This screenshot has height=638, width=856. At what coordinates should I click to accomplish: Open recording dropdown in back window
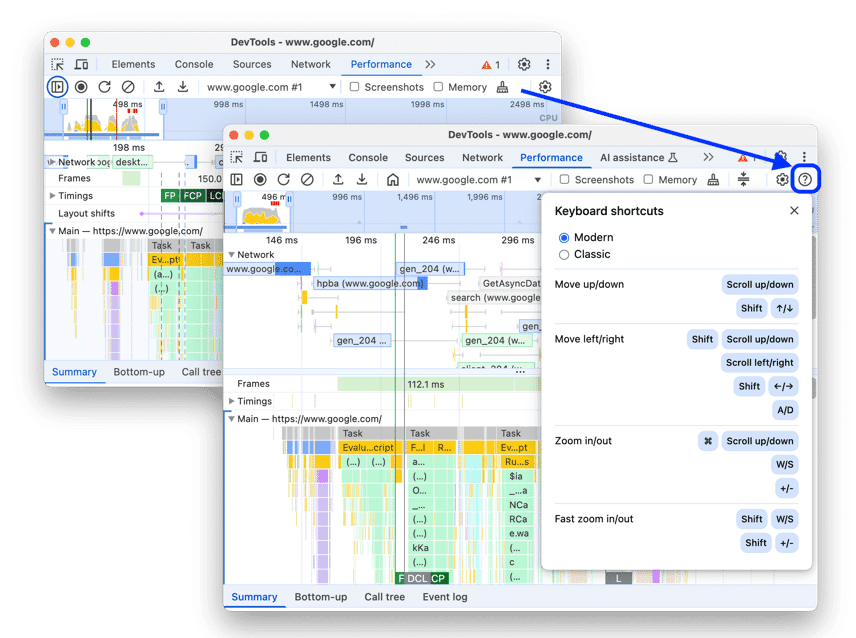[271, 87]
